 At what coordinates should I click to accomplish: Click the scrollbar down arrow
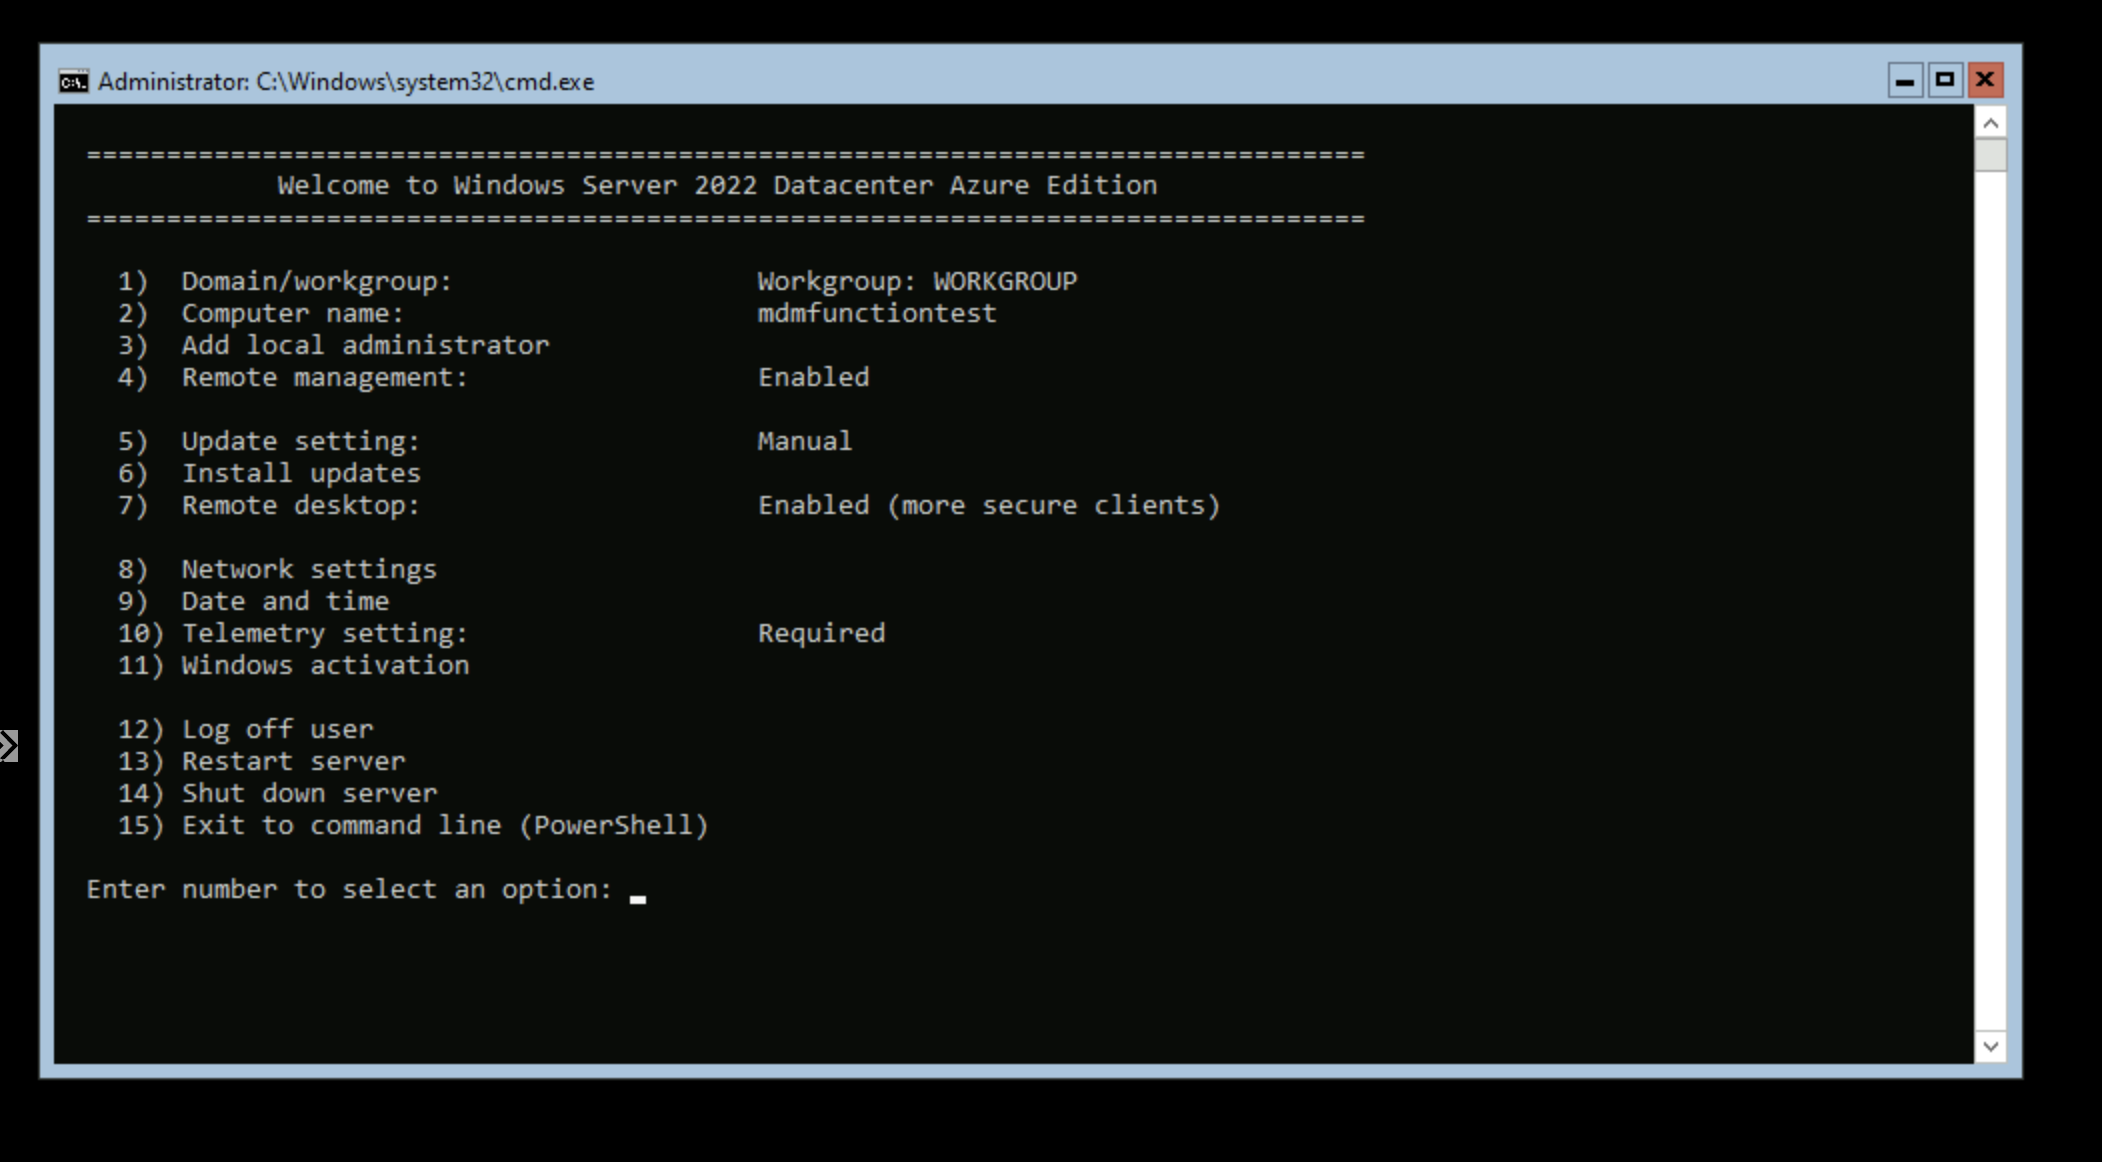1990,1046
